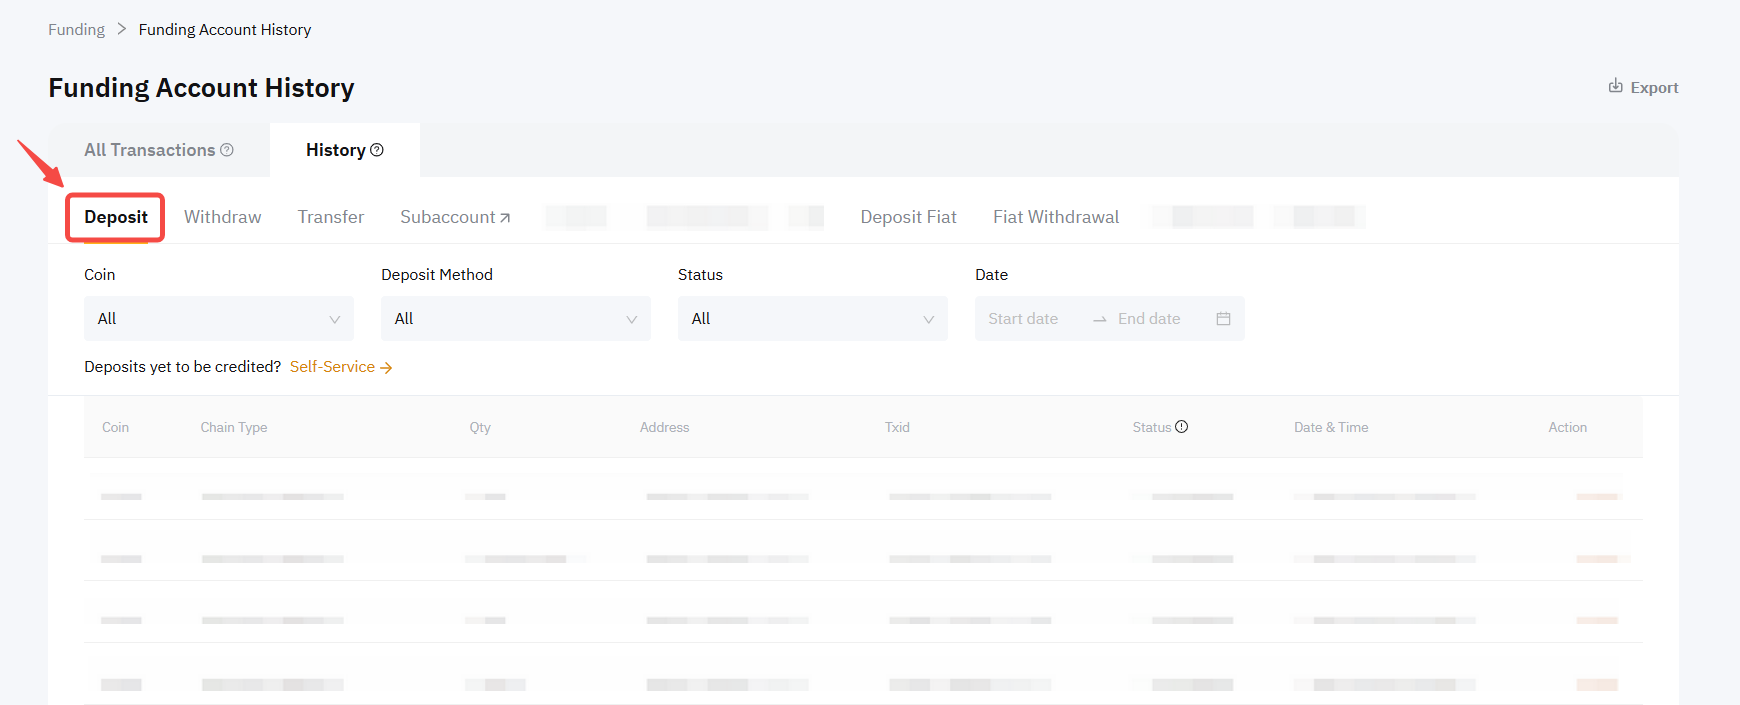Screen dimensions: 1740x705
Task: Go to Funding breadcrumb link
Action: click(76, 30)
